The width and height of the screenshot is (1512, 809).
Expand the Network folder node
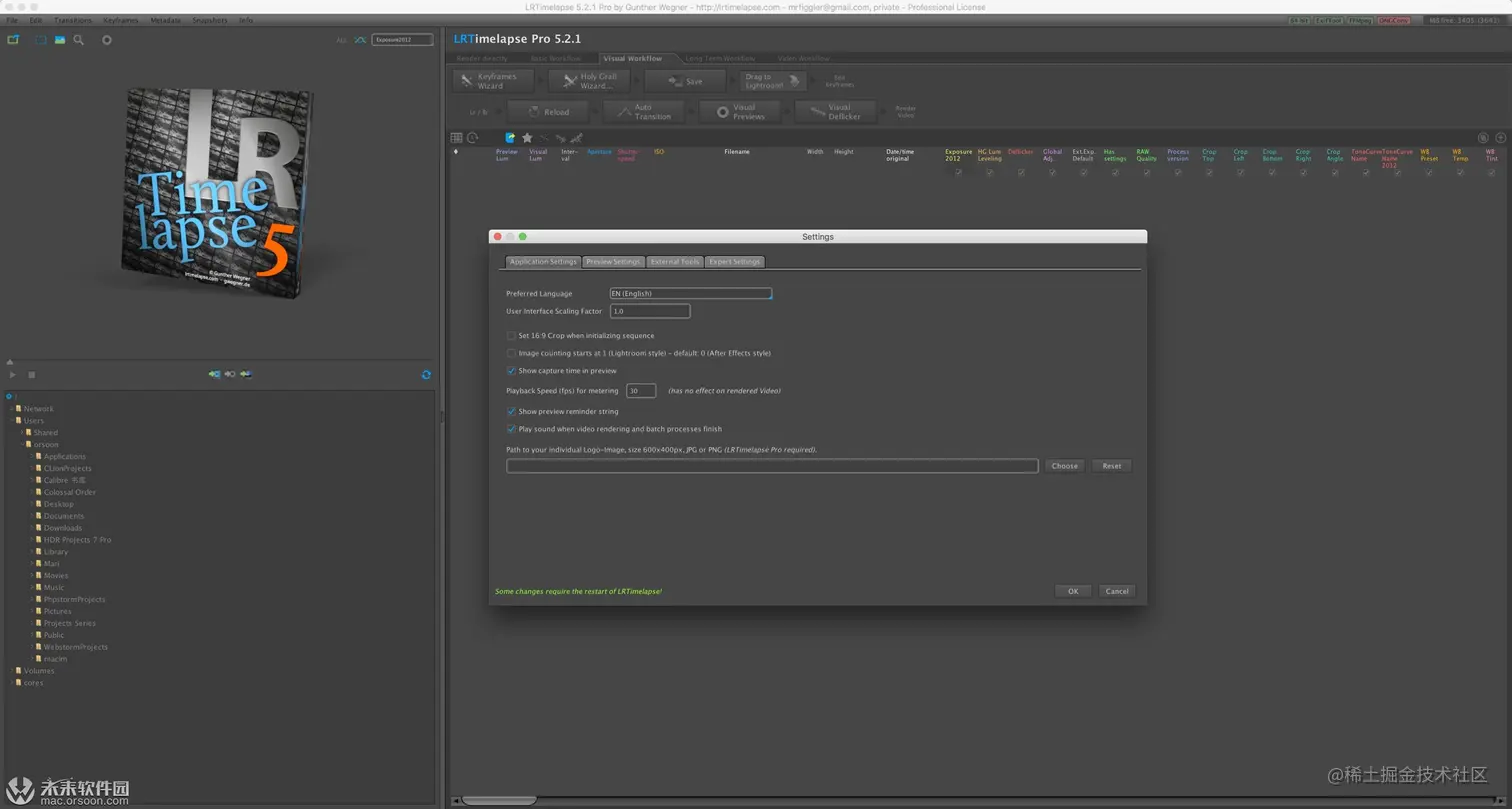(11, 409)
